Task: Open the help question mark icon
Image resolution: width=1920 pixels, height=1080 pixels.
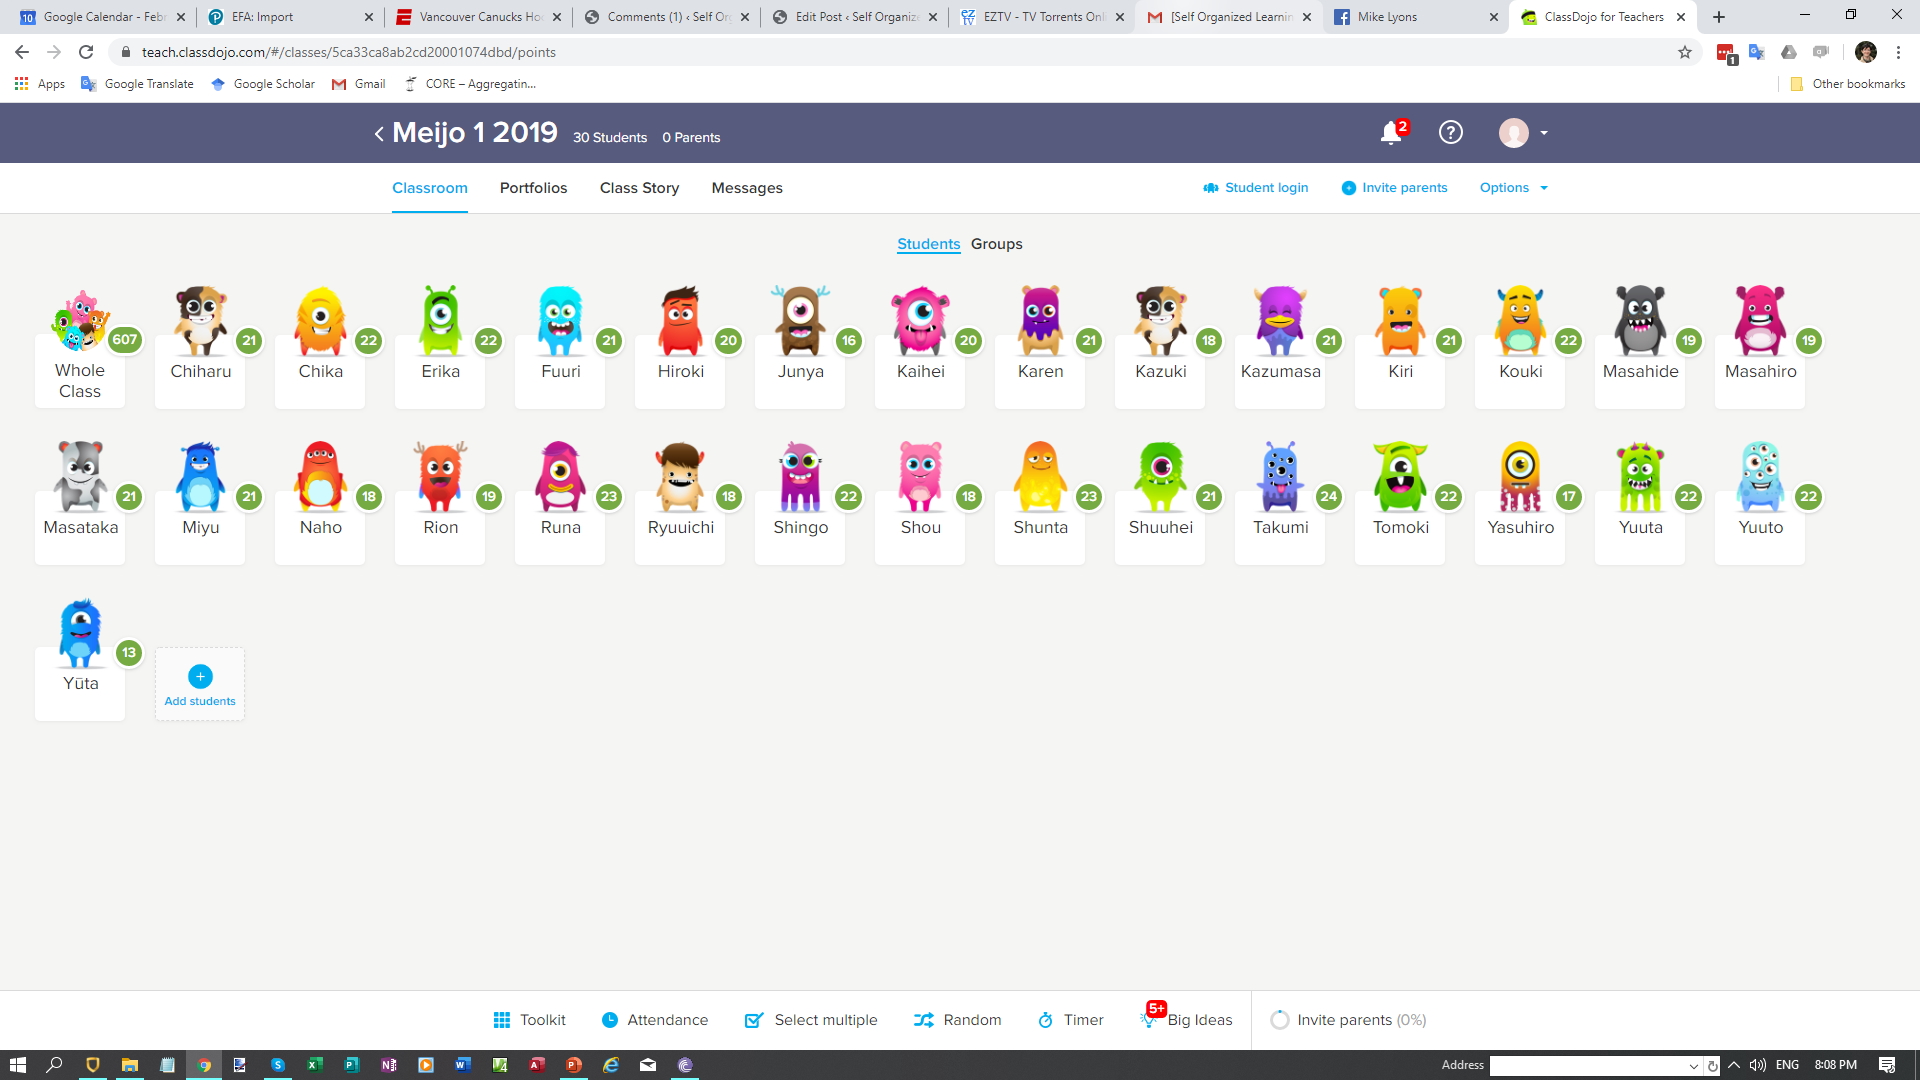Action: tap(1451, 132)
